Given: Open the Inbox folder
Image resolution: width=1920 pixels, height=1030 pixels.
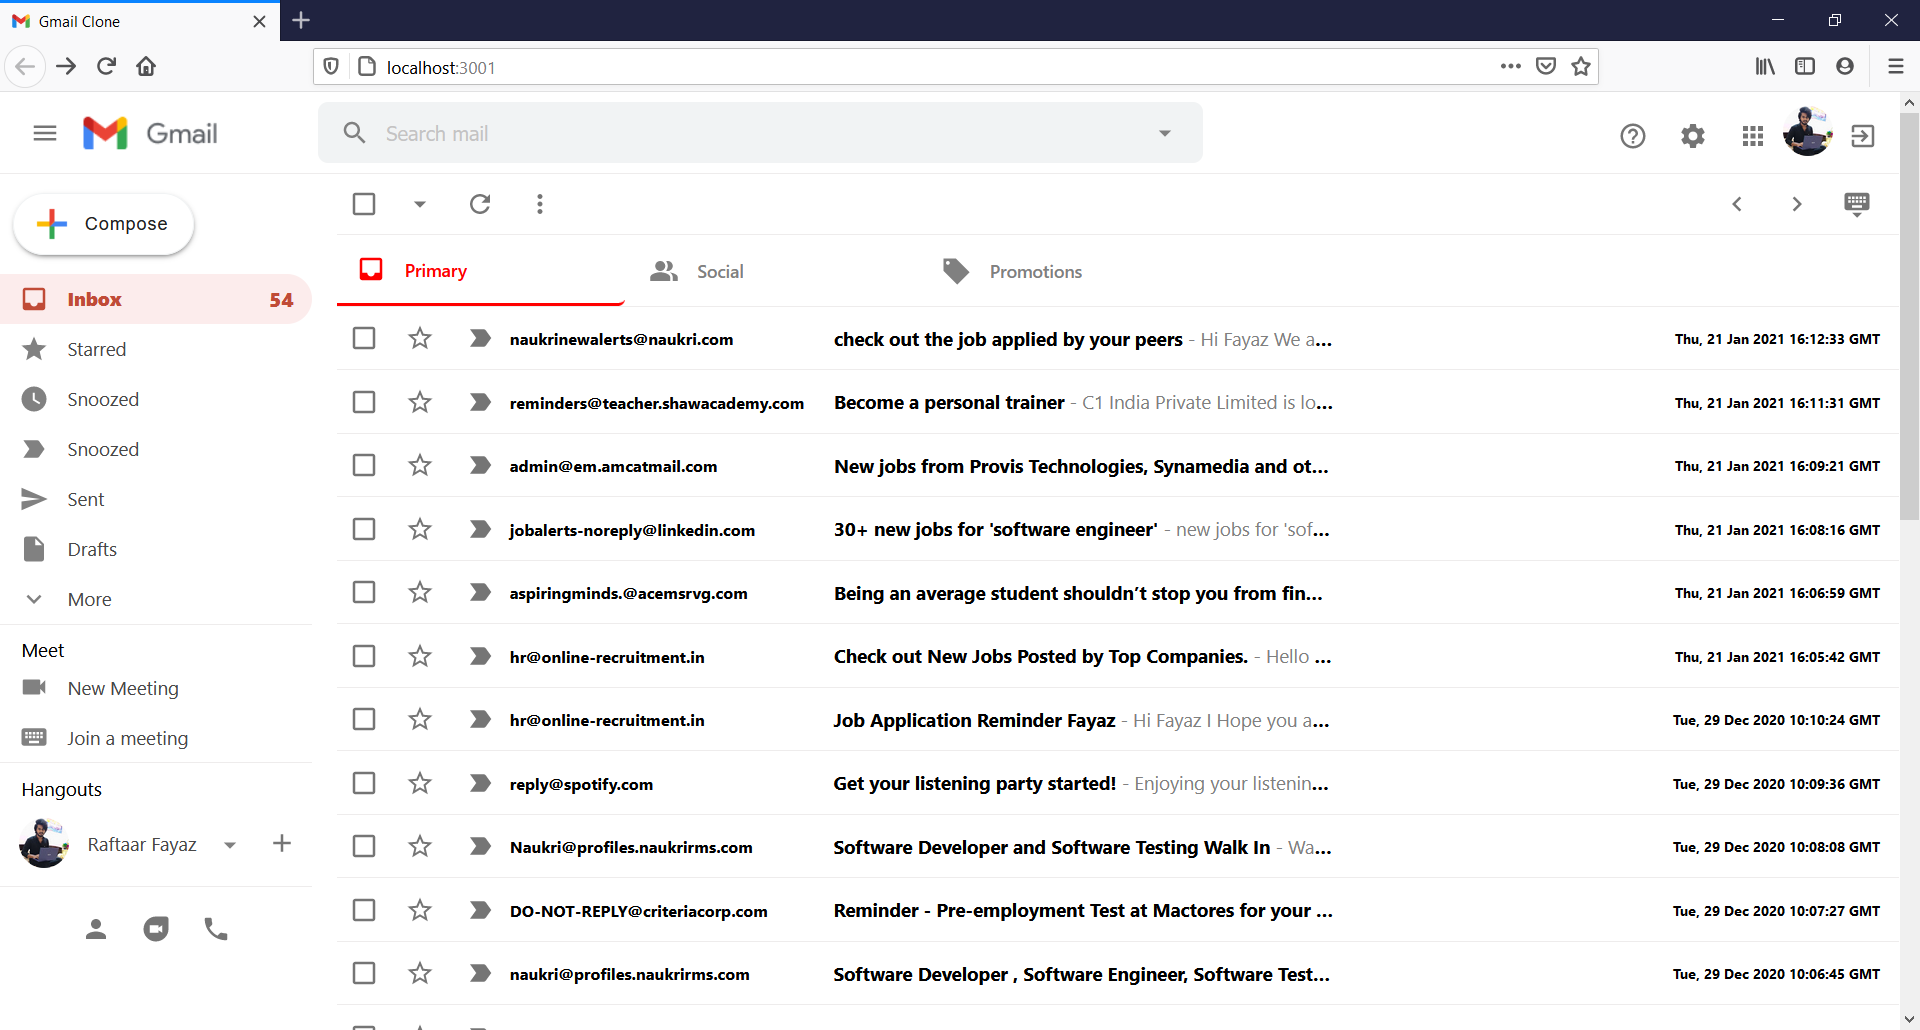Looking at the screenshot, I should (x=156, y=299).
